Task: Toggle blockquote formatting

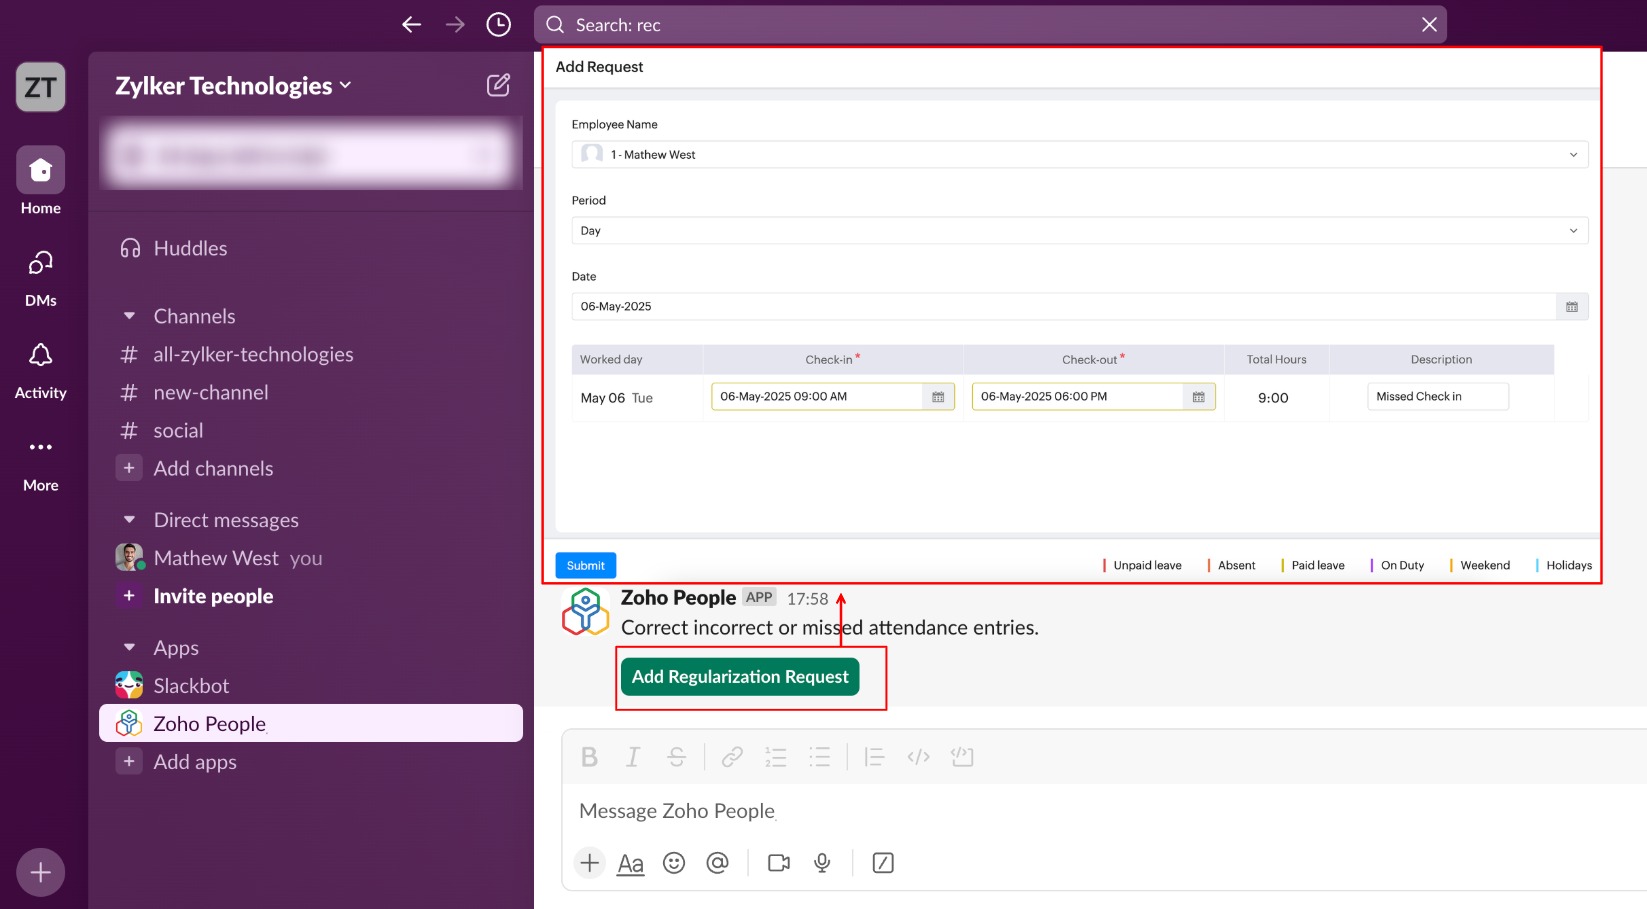Action: (874, 757)
